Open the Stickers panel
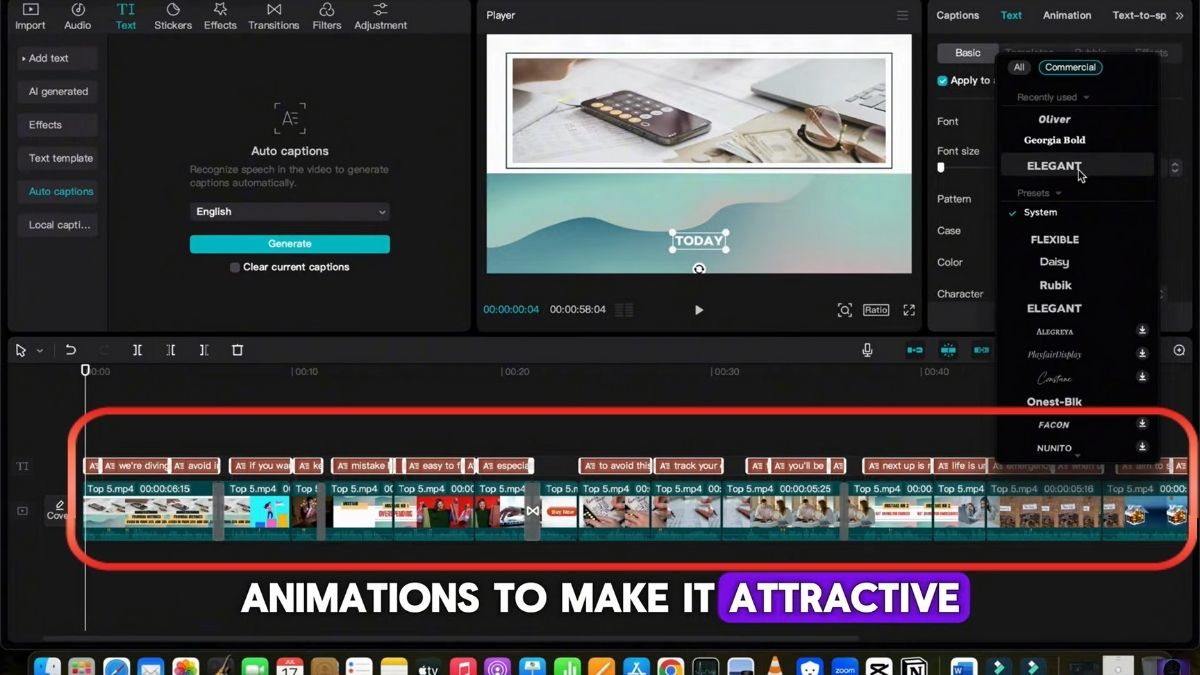Screen dimensions: 1200x675 [172, 16]
